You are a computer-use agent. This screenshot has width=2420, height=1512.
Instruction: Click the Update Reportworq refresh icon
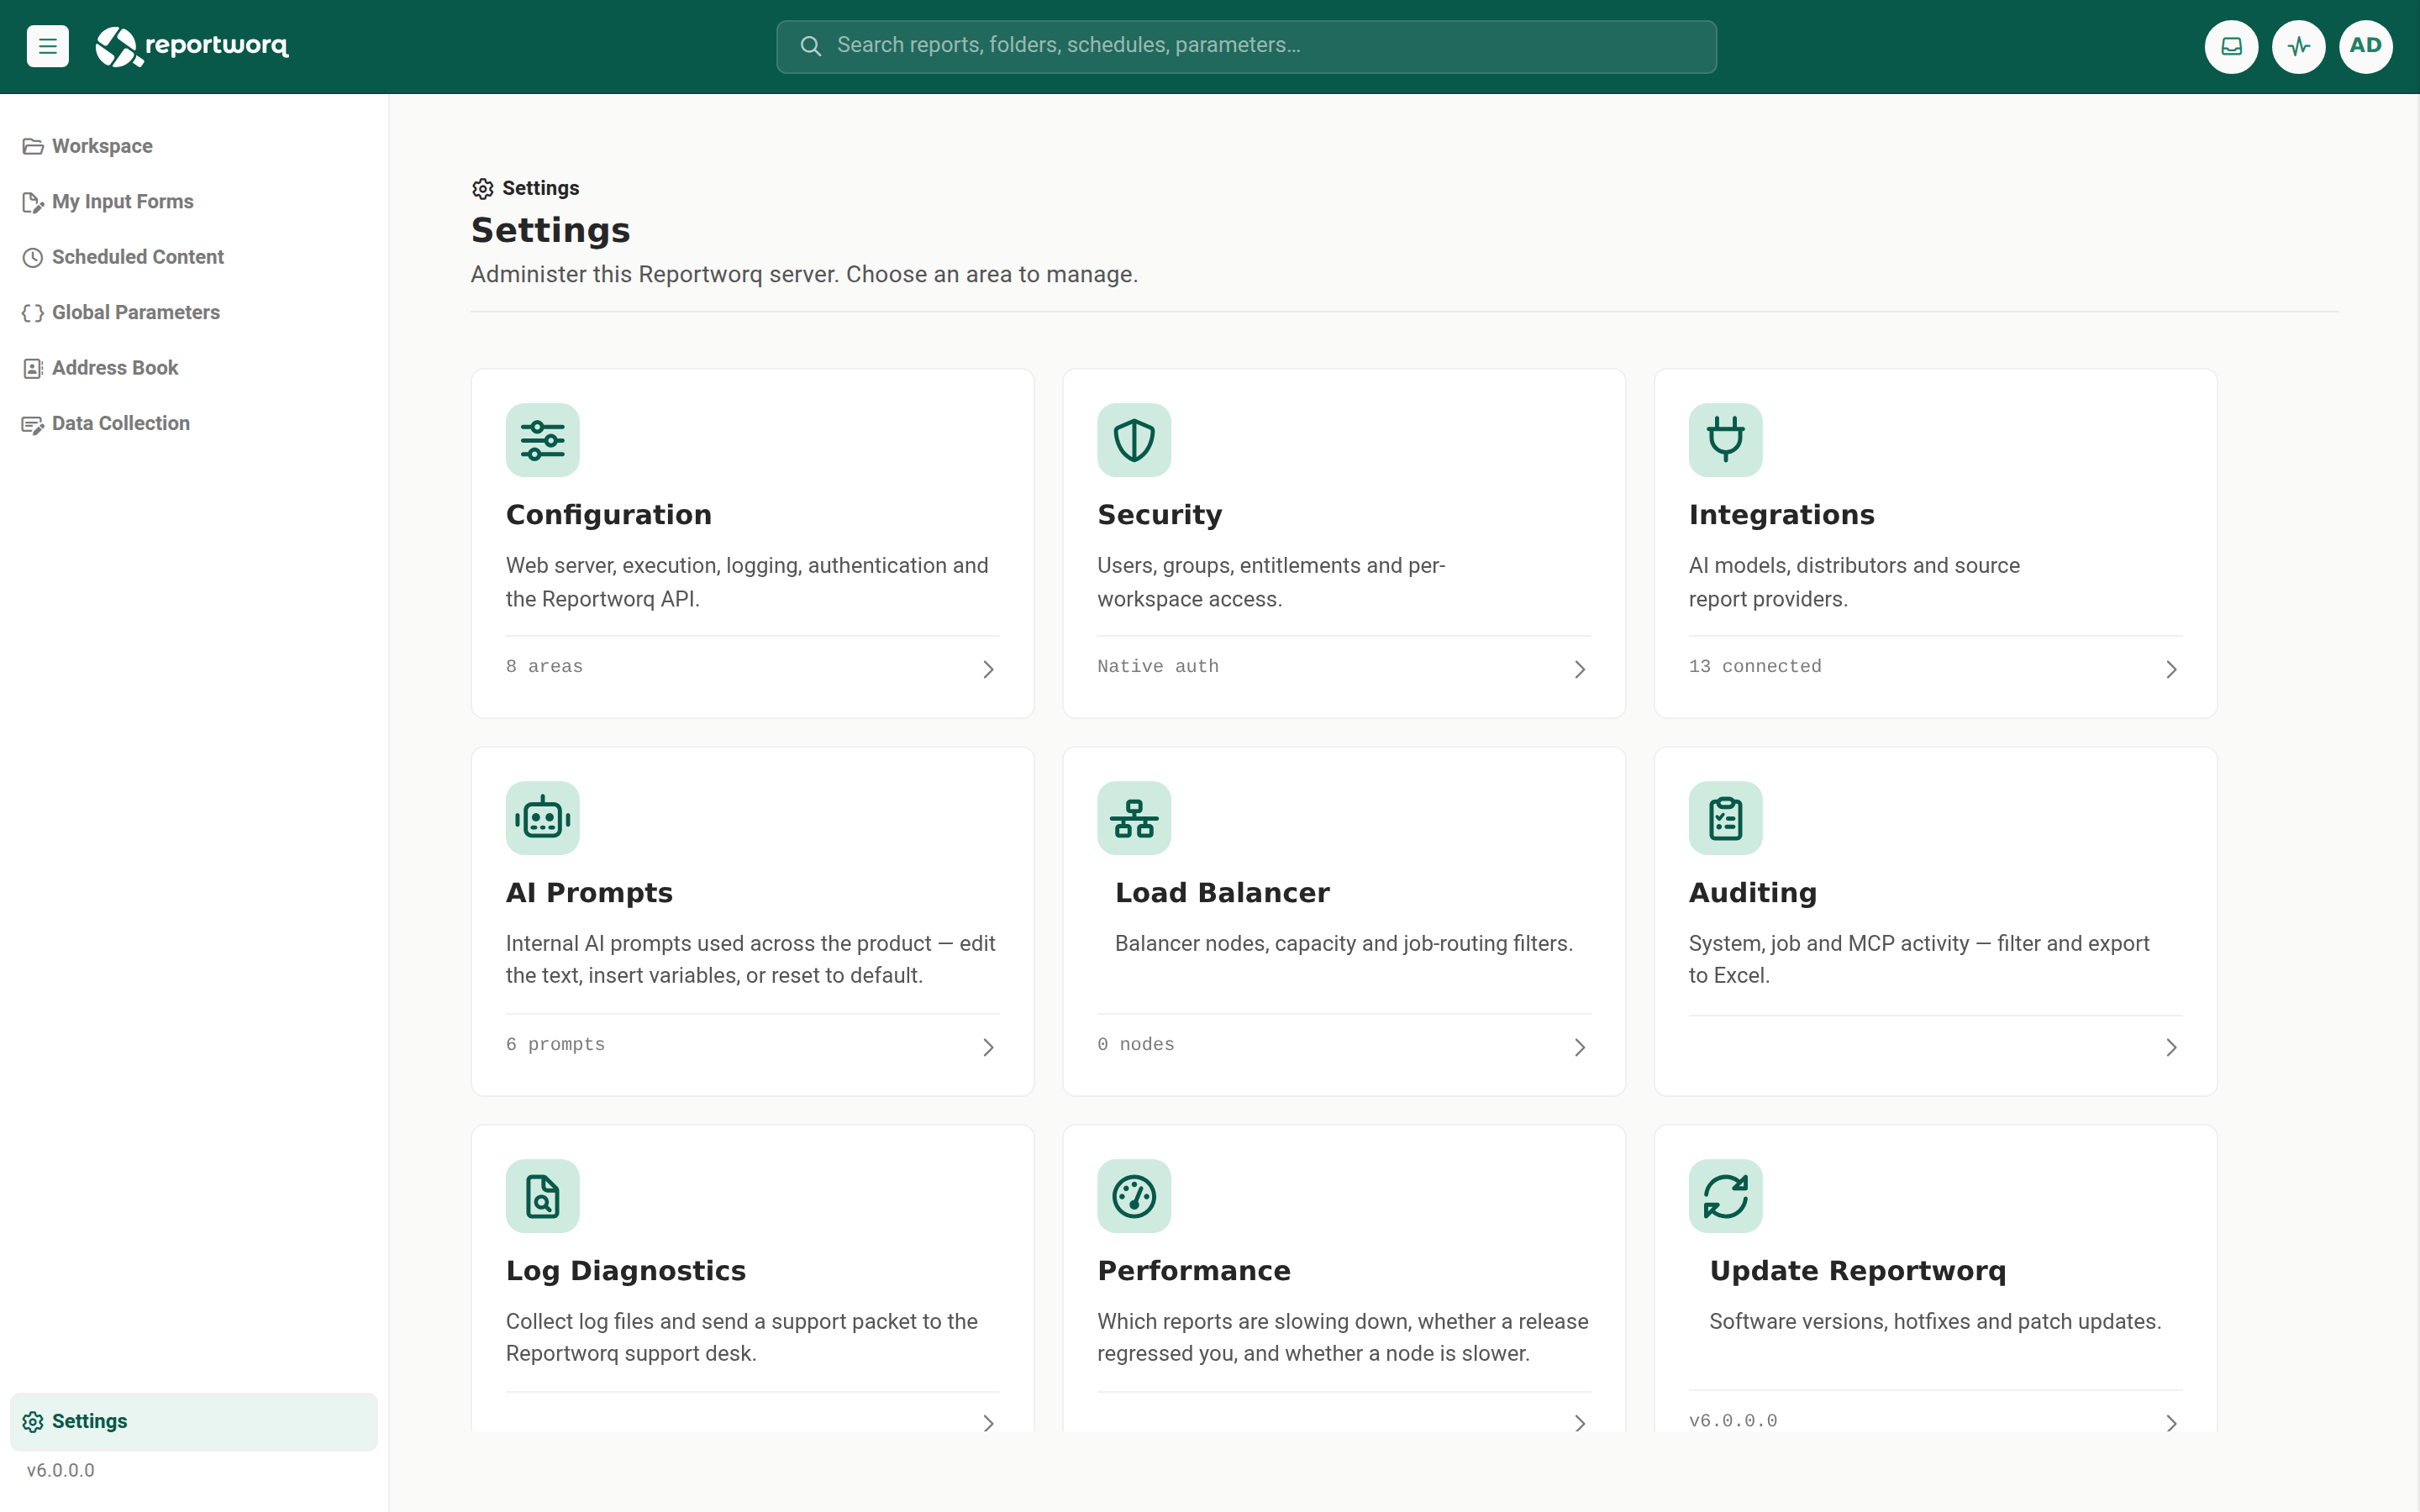coord(1725,1196)
